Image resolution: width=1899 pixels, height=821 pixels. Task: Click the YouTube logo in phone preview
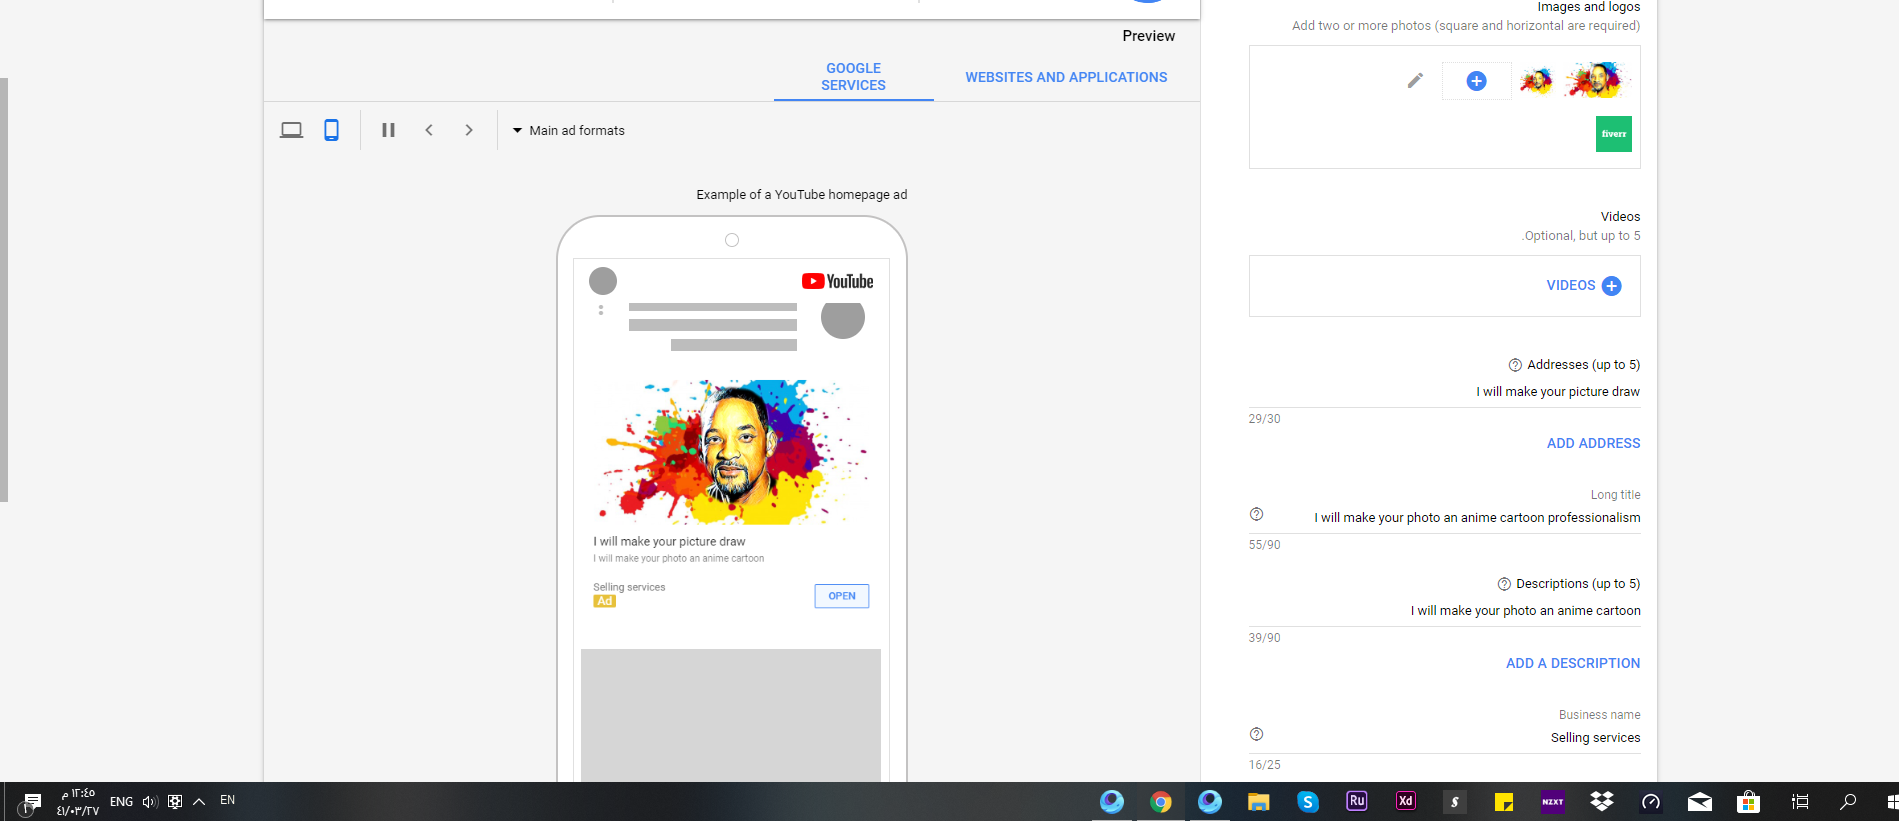tap(837, 282)
